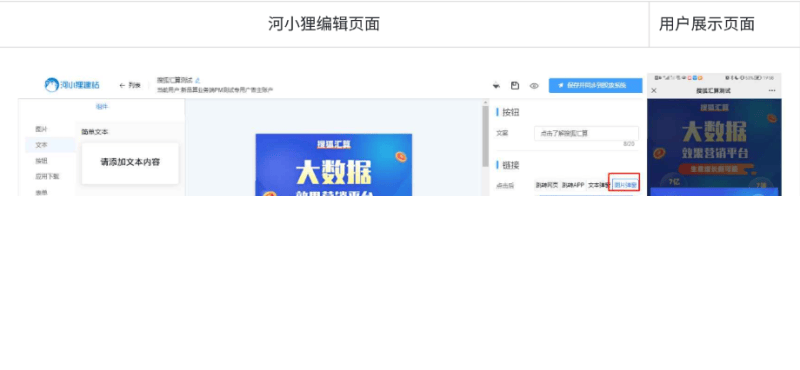Choose the 图片弹窗 link option

click(x=625, y=185)
